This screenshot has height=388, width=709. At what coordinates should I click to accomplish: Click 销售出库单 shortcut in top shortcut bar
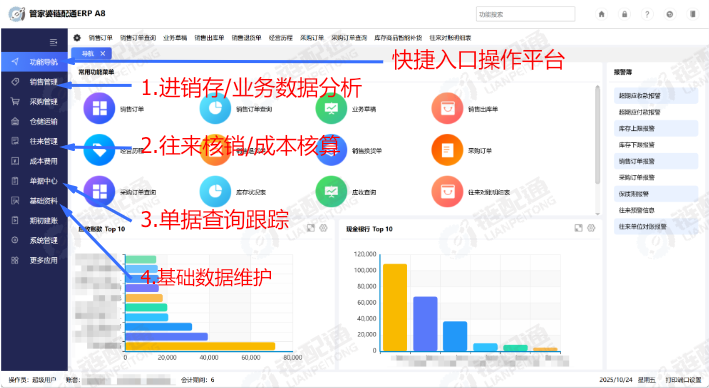pos(209,38)
